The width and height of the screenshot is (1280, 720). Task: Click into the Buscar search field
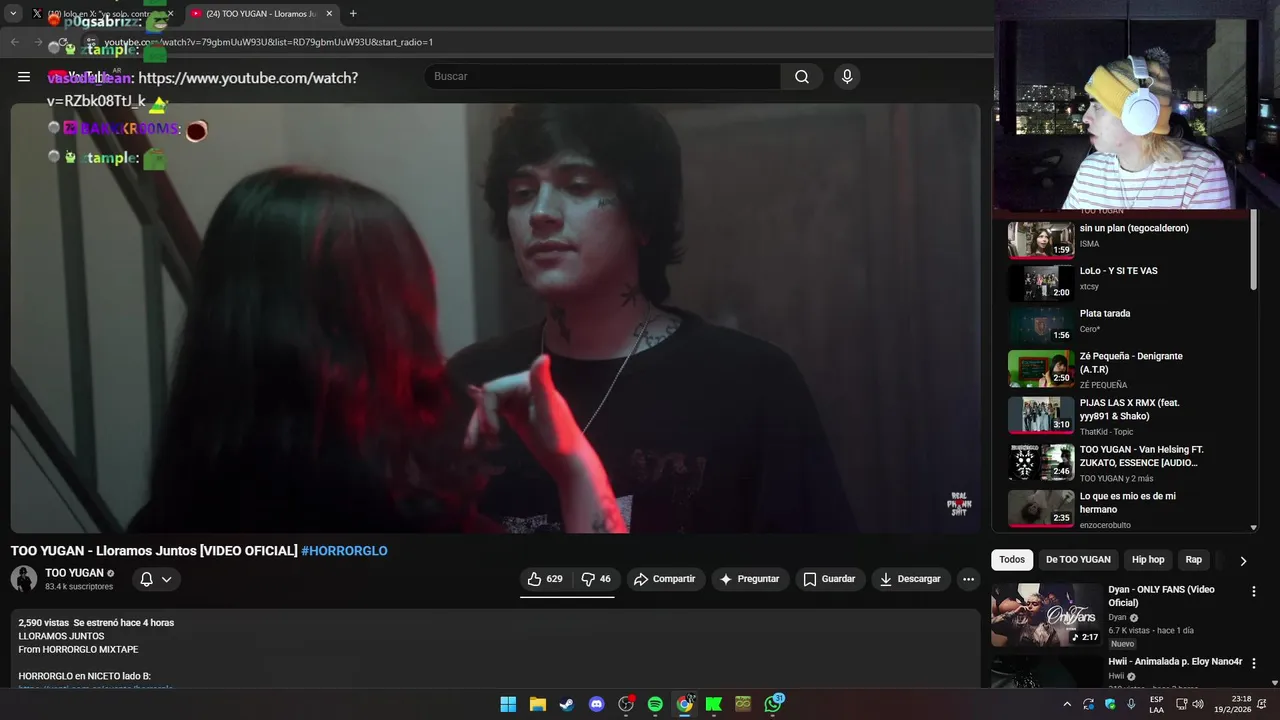[603, 77]
